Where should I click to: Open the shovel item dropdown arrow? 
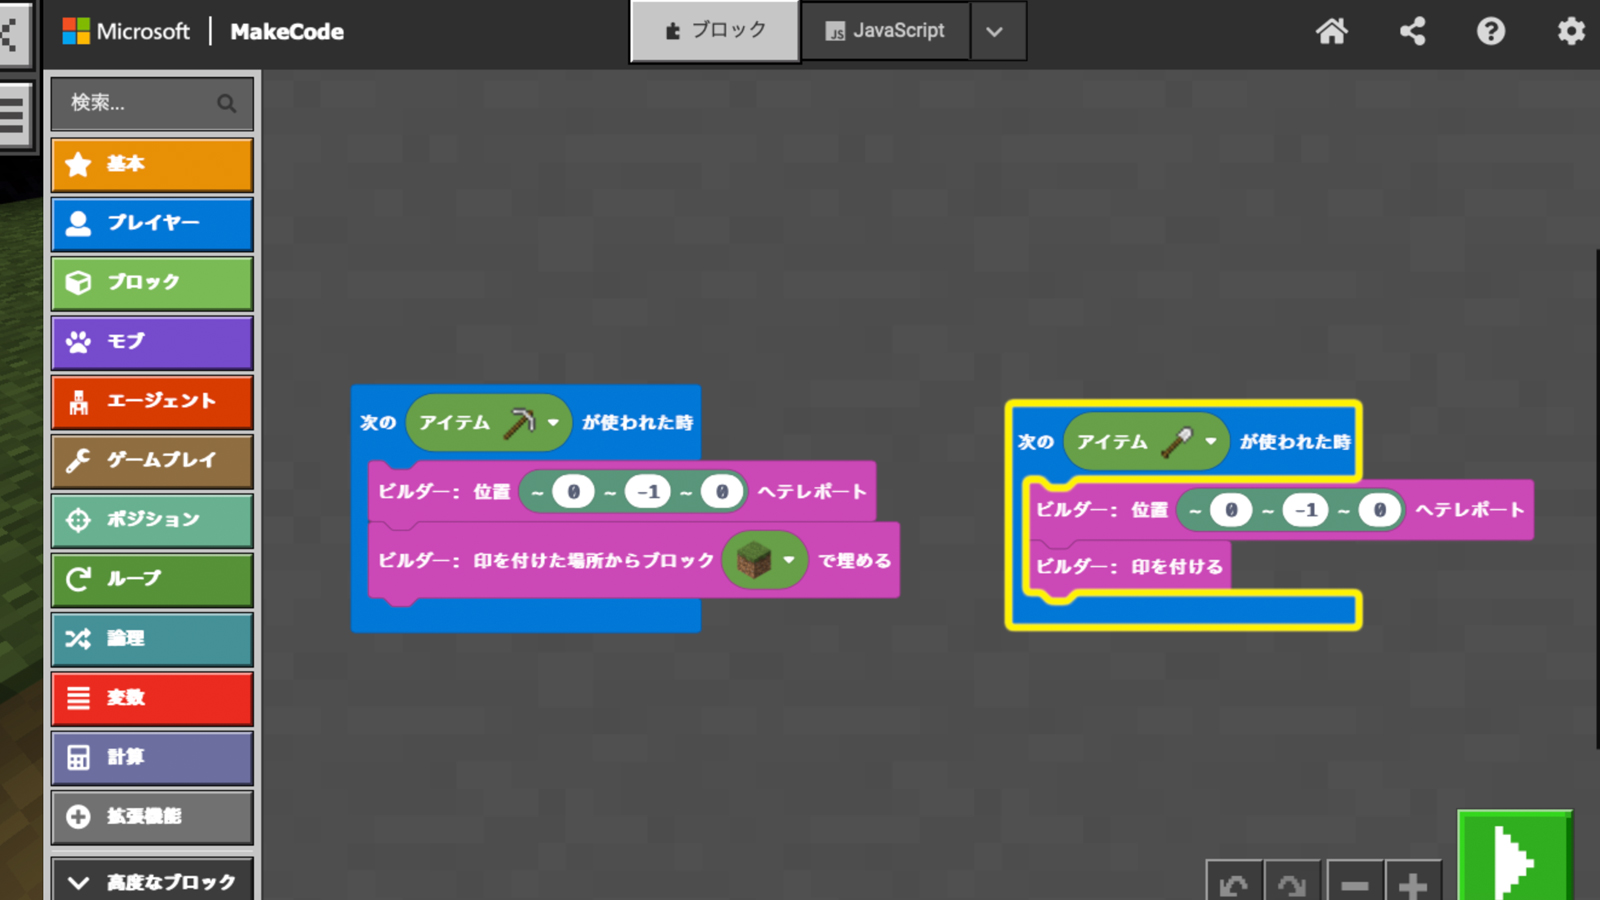[1211, 441]
